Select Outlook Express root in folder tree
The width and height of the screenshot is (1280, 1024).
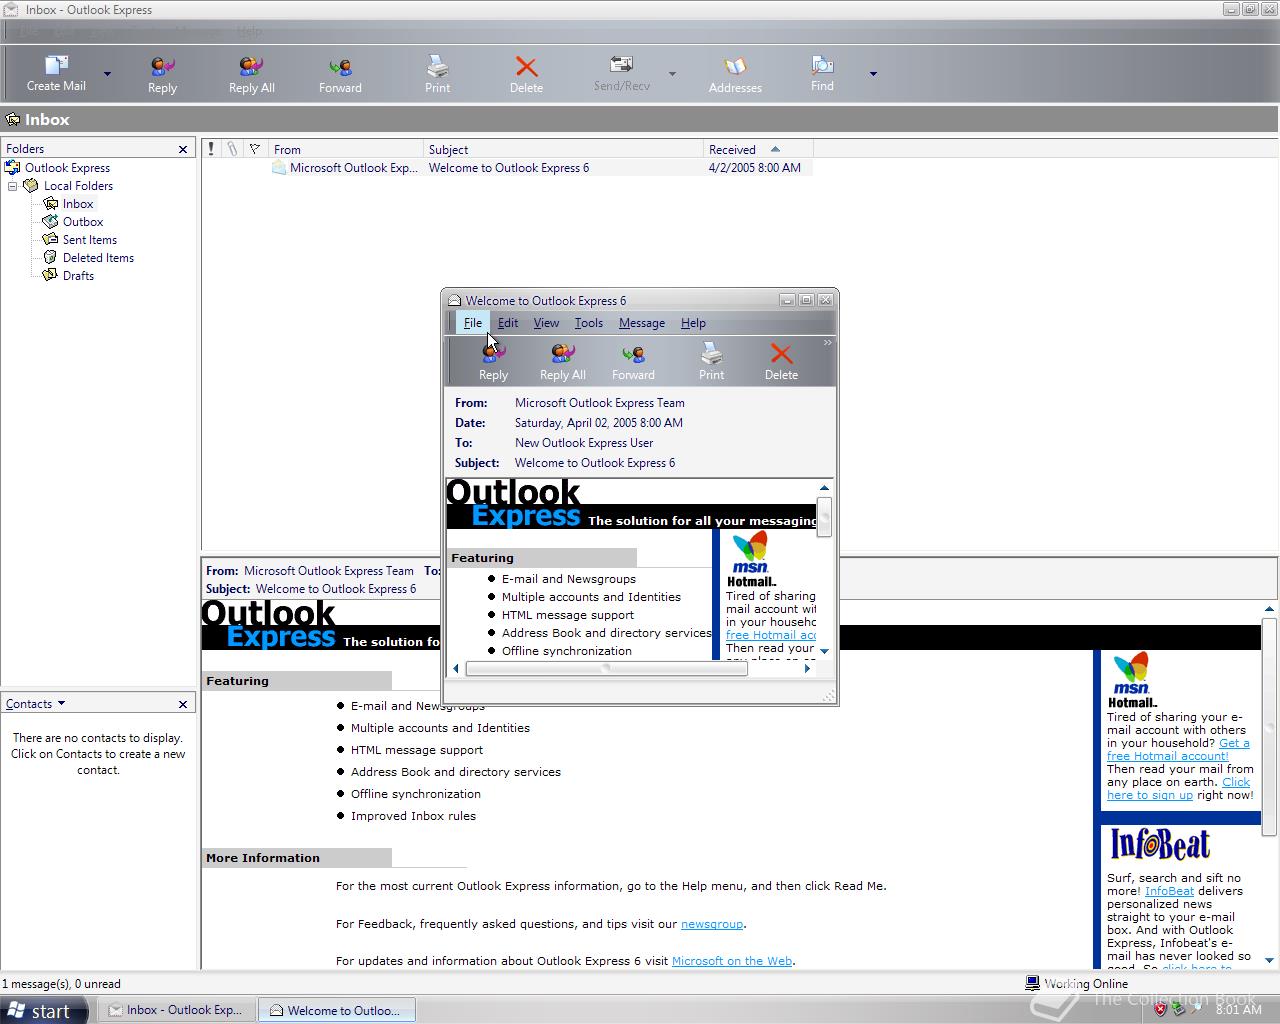click(x=67, y=168)
